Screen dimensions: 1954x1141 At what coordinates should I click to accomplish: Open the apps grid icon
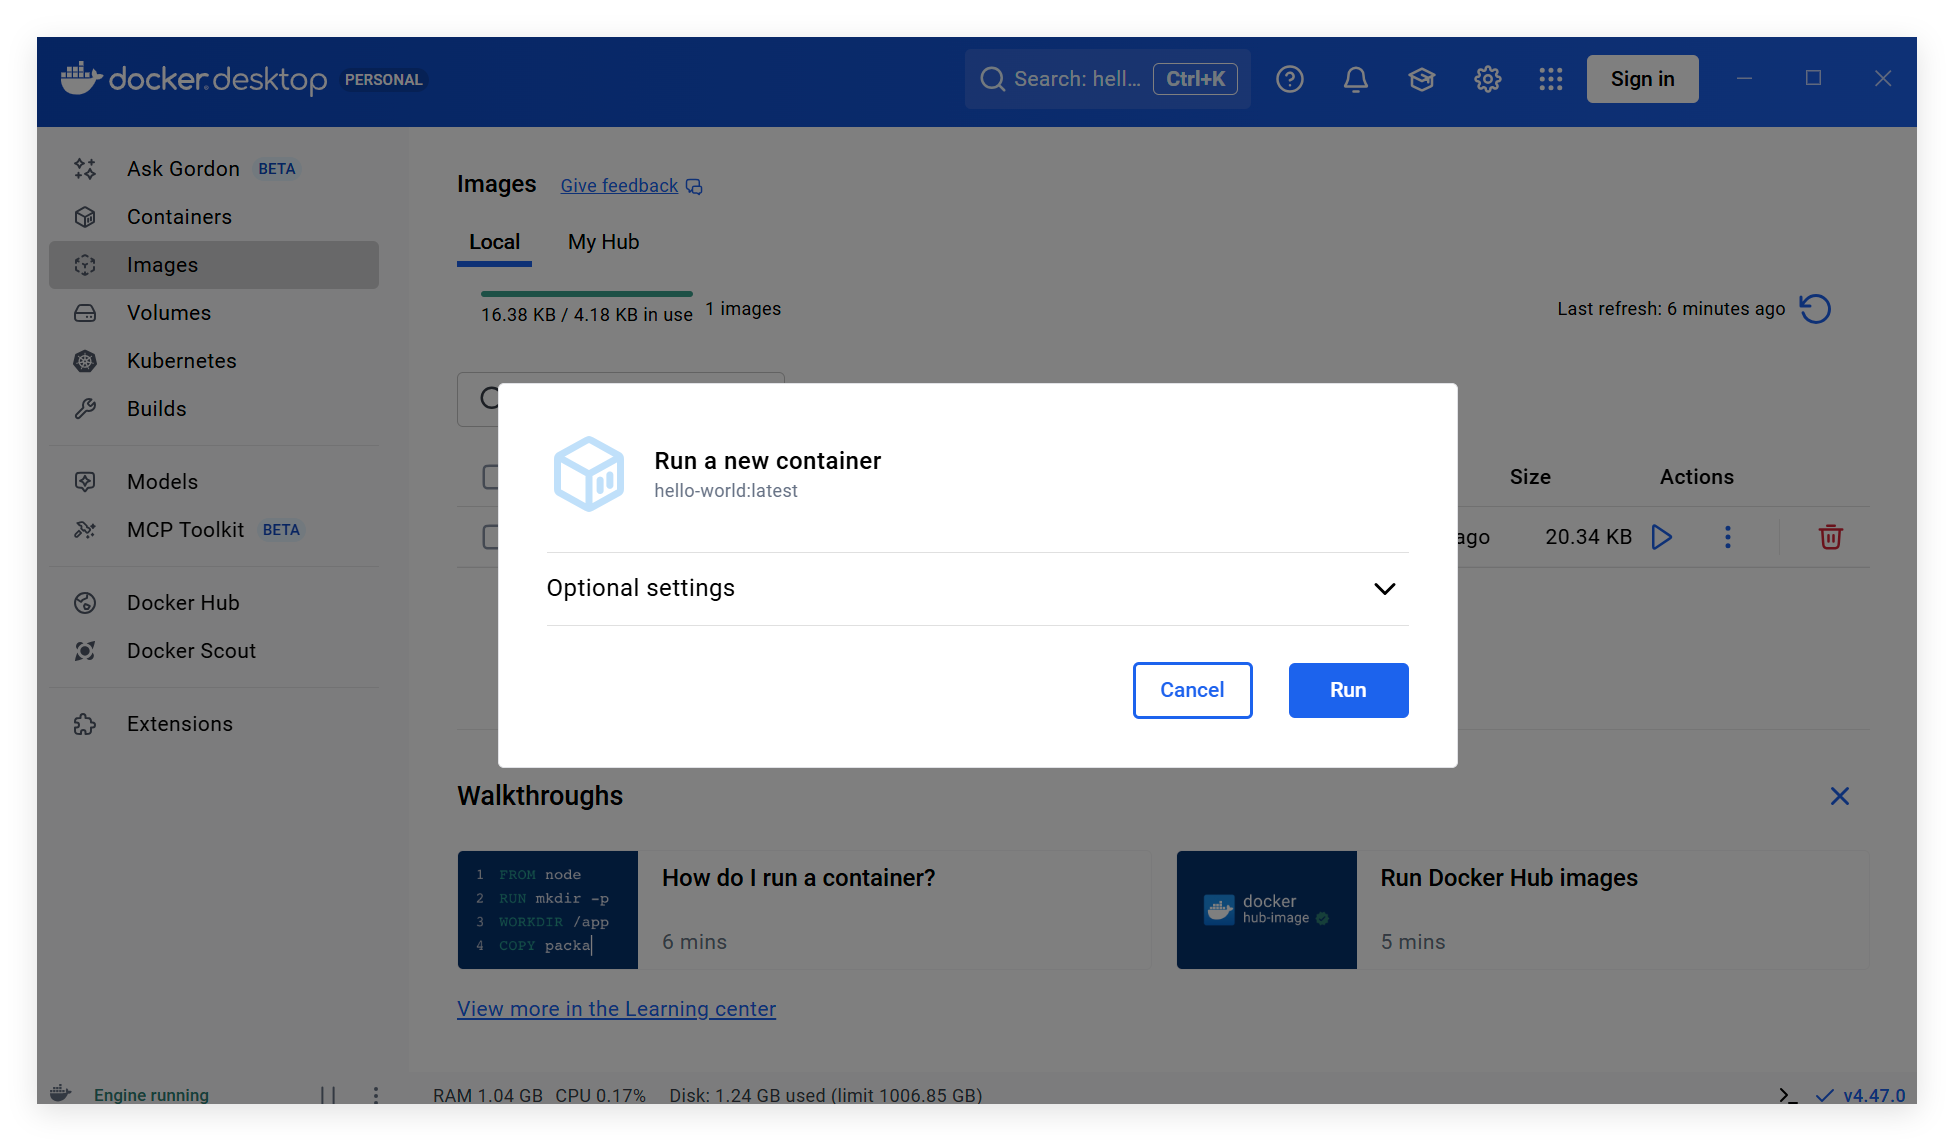(1550, 79)
